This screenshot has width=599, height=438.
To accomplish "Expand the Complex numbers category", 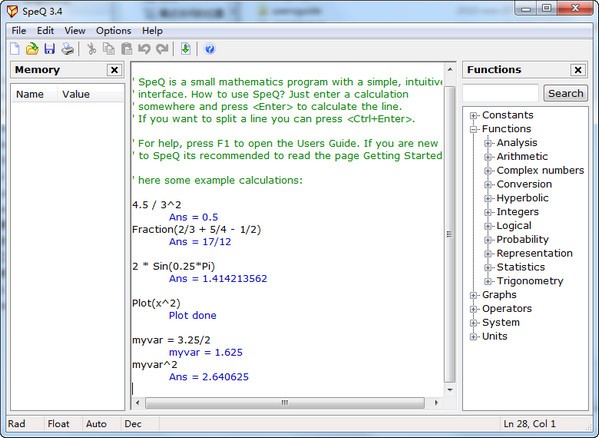I will click(x=488, y=171).
